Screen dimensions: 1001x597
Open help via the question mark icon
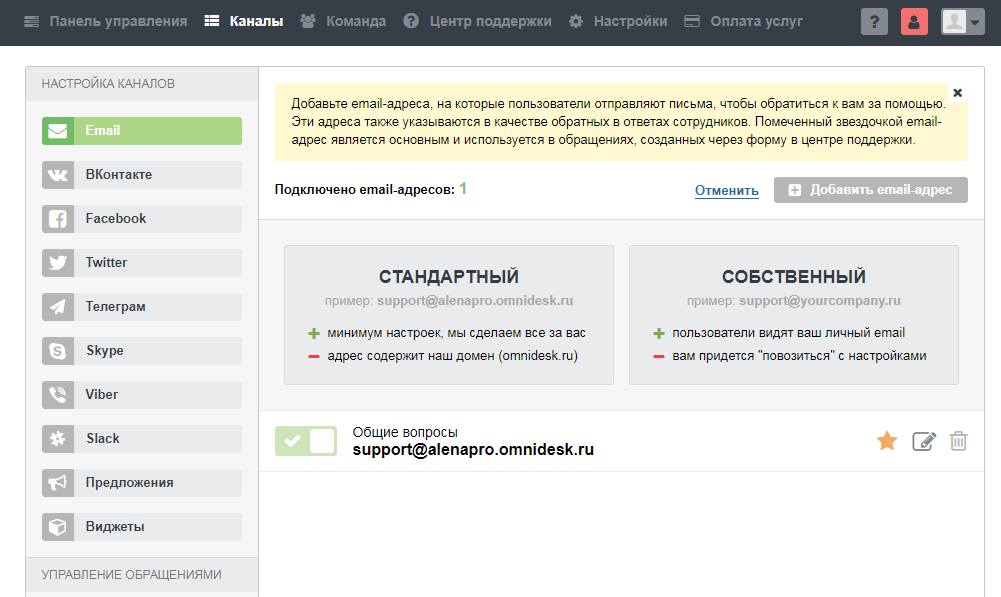(874, 21)
